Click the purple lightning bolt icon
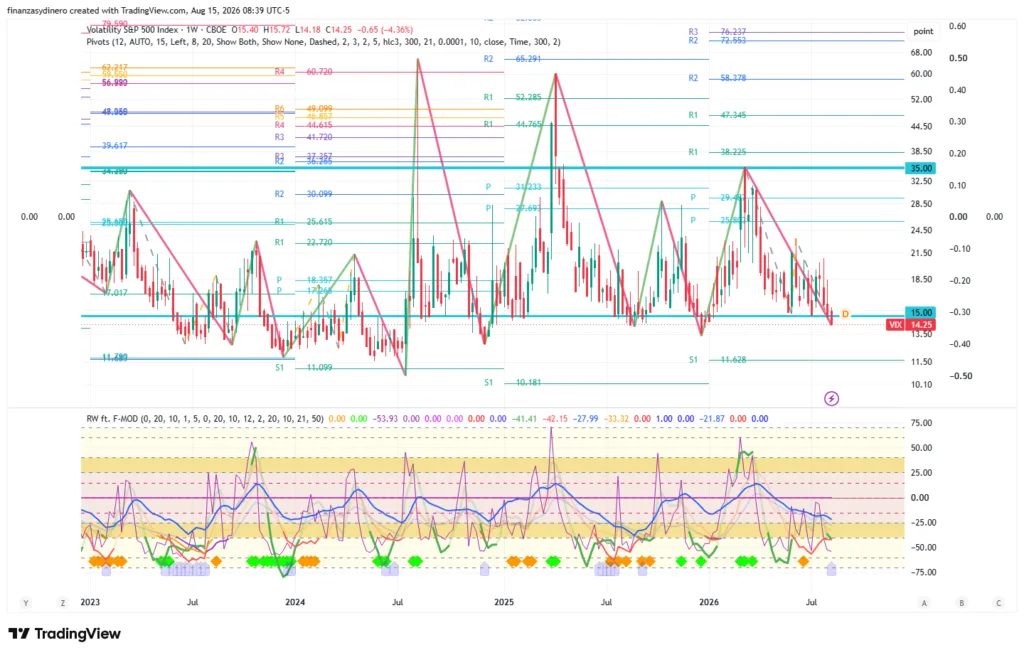Viewport: 1024px width, 655px height. point(831,398)
